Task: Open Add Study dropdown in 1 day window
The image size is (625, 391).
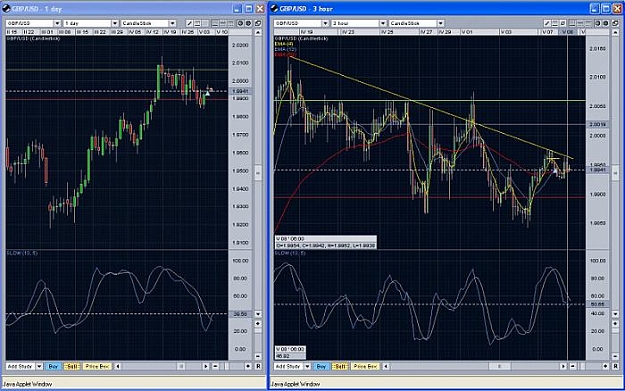Action: click(x=39, y=366)
